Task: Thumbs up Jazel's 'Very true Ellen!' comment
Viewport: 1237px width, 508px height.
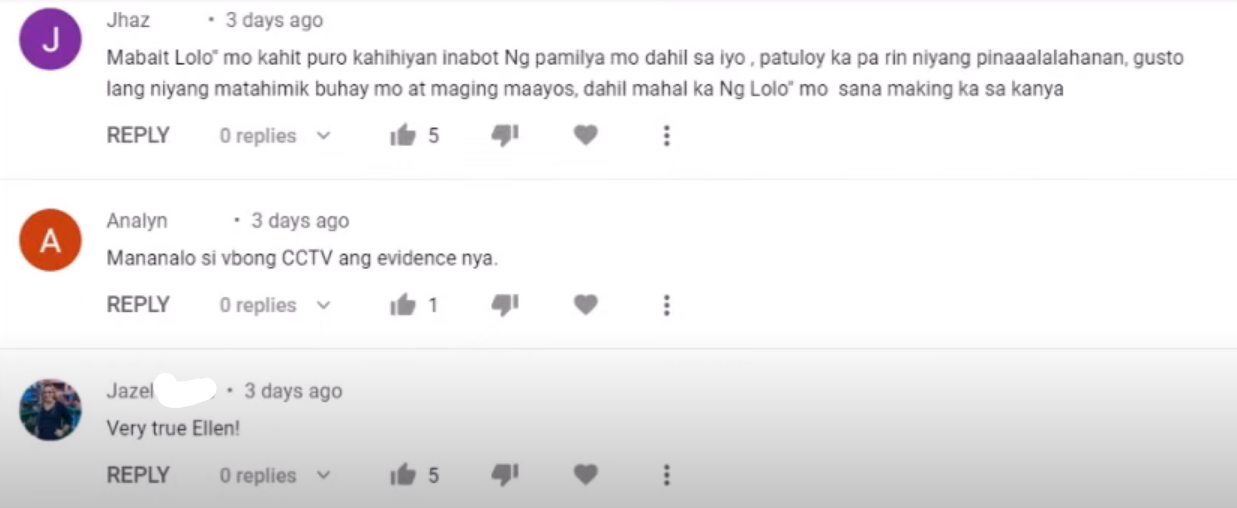Action: 403,475
